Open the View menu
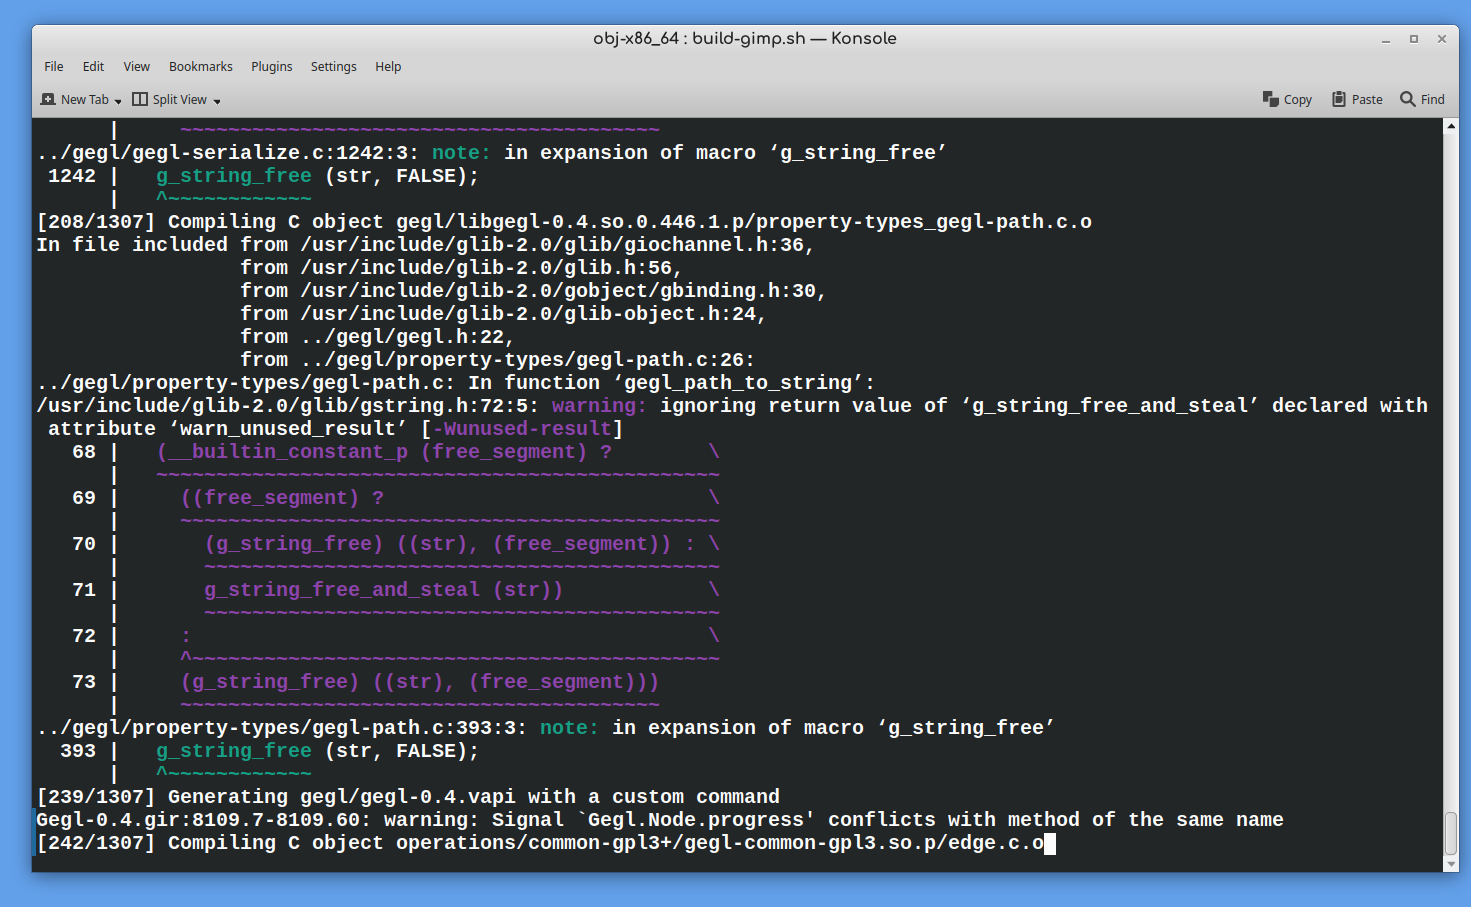 point(137,67)
